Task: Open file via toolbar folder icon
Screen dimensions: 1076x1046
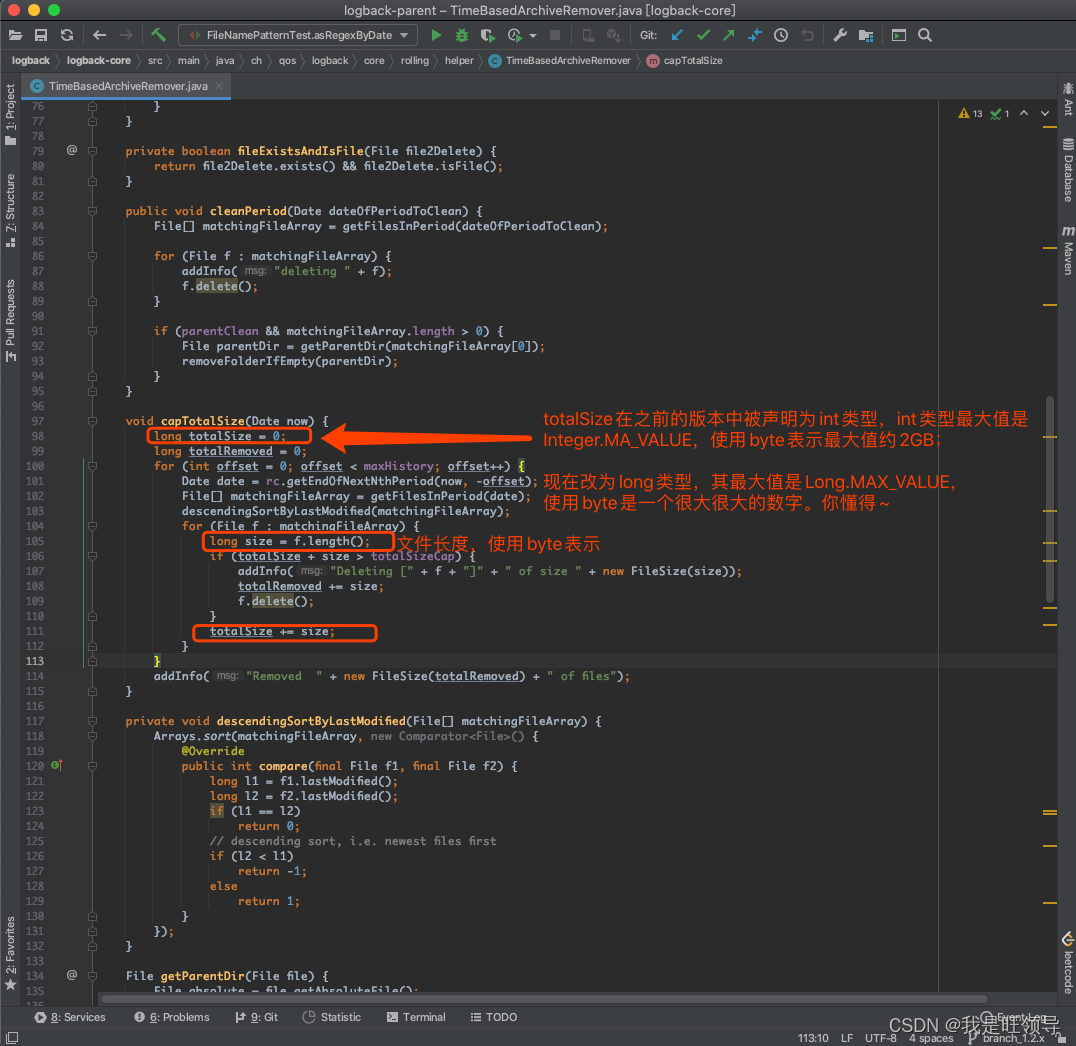Action: click(15, 35)
